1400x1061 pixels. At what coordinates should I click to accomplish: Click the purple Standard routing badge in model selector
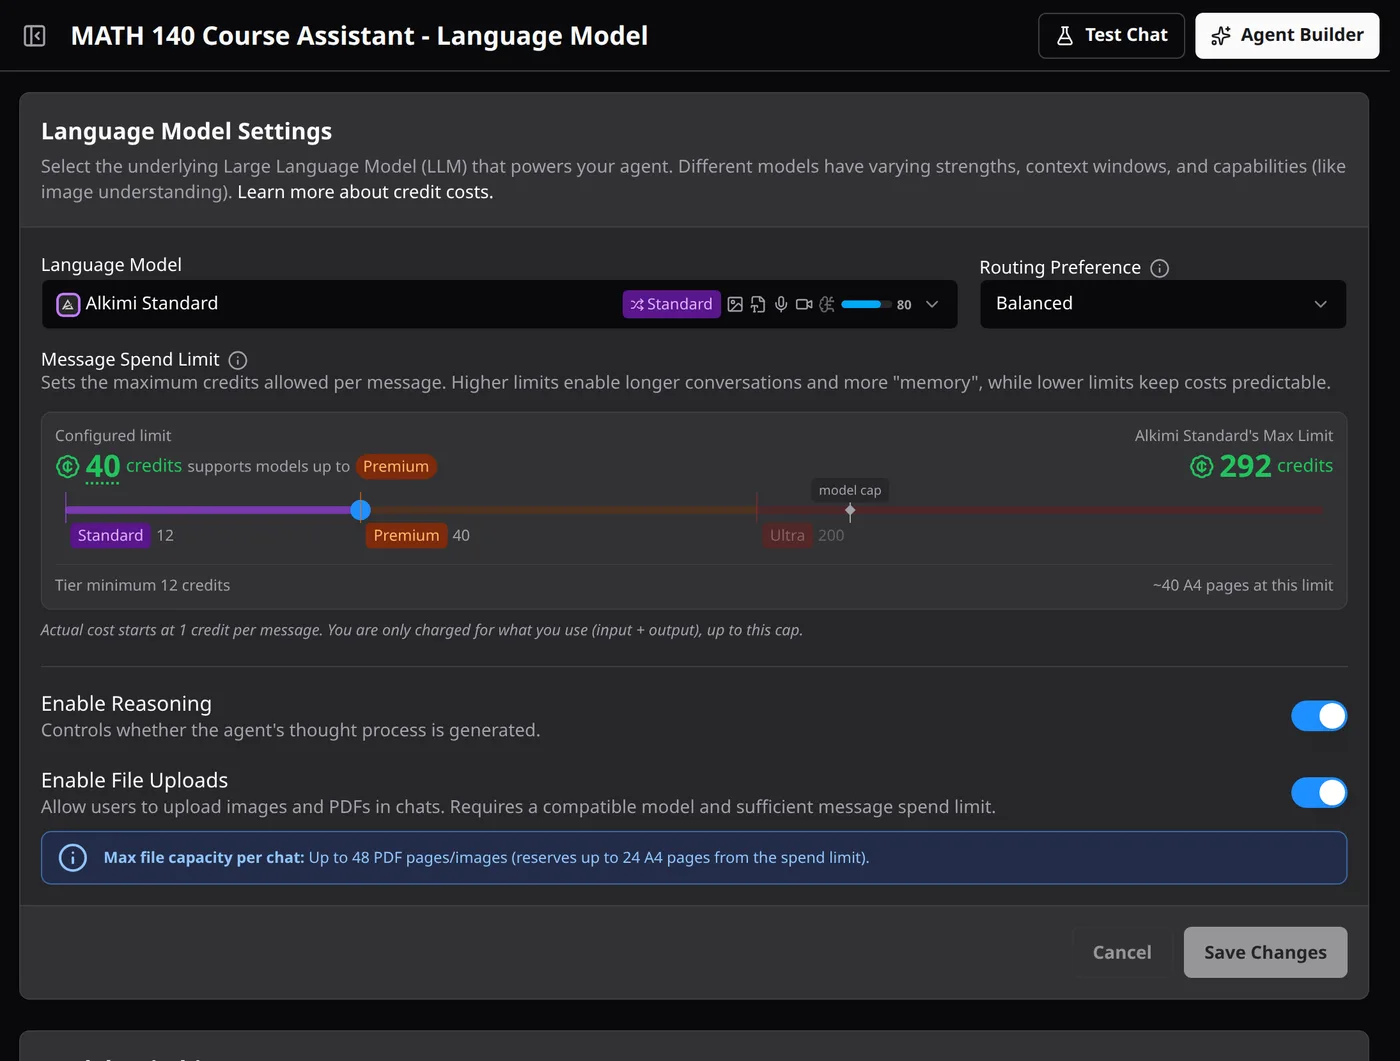672,304
